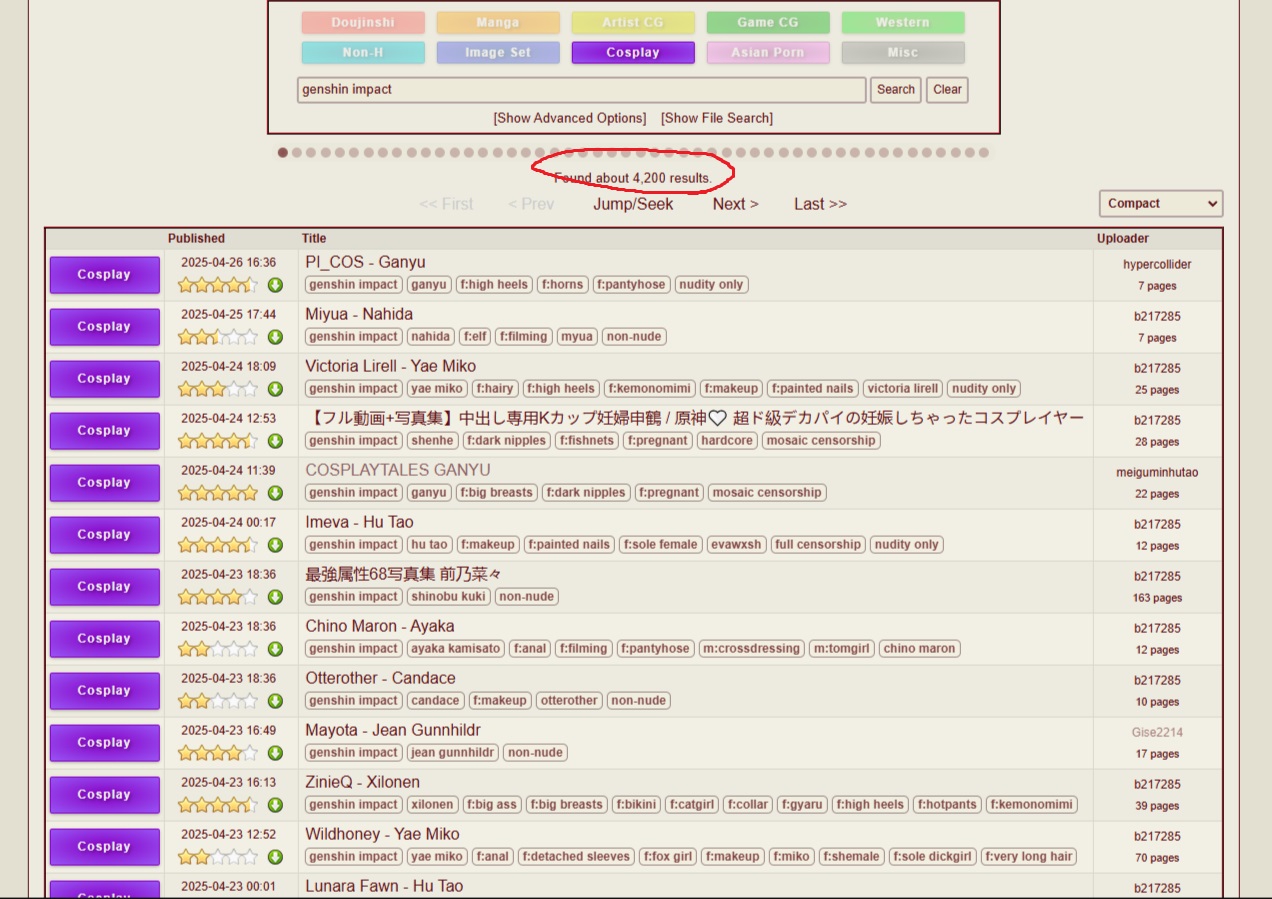Open the Compact display mode dropdown

(x=1161, y=203)
